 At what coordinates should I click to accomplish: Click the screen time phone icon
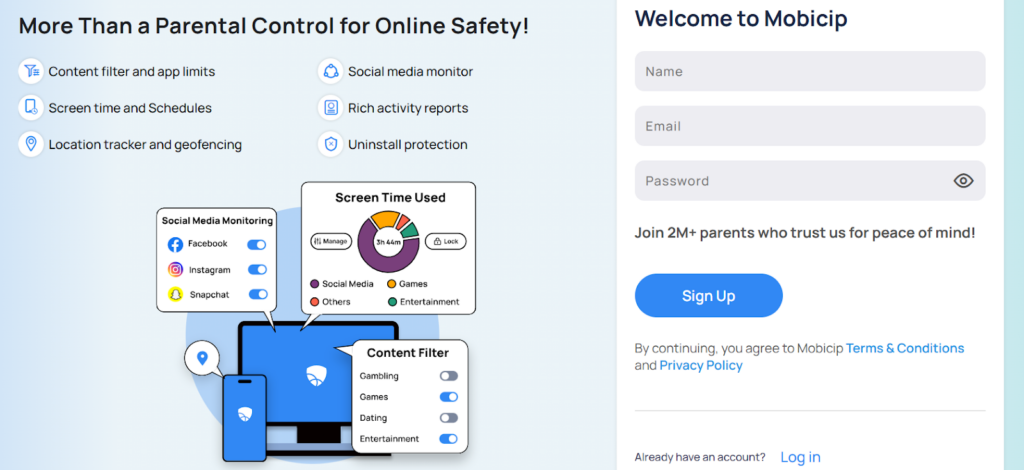click(31, 107)
